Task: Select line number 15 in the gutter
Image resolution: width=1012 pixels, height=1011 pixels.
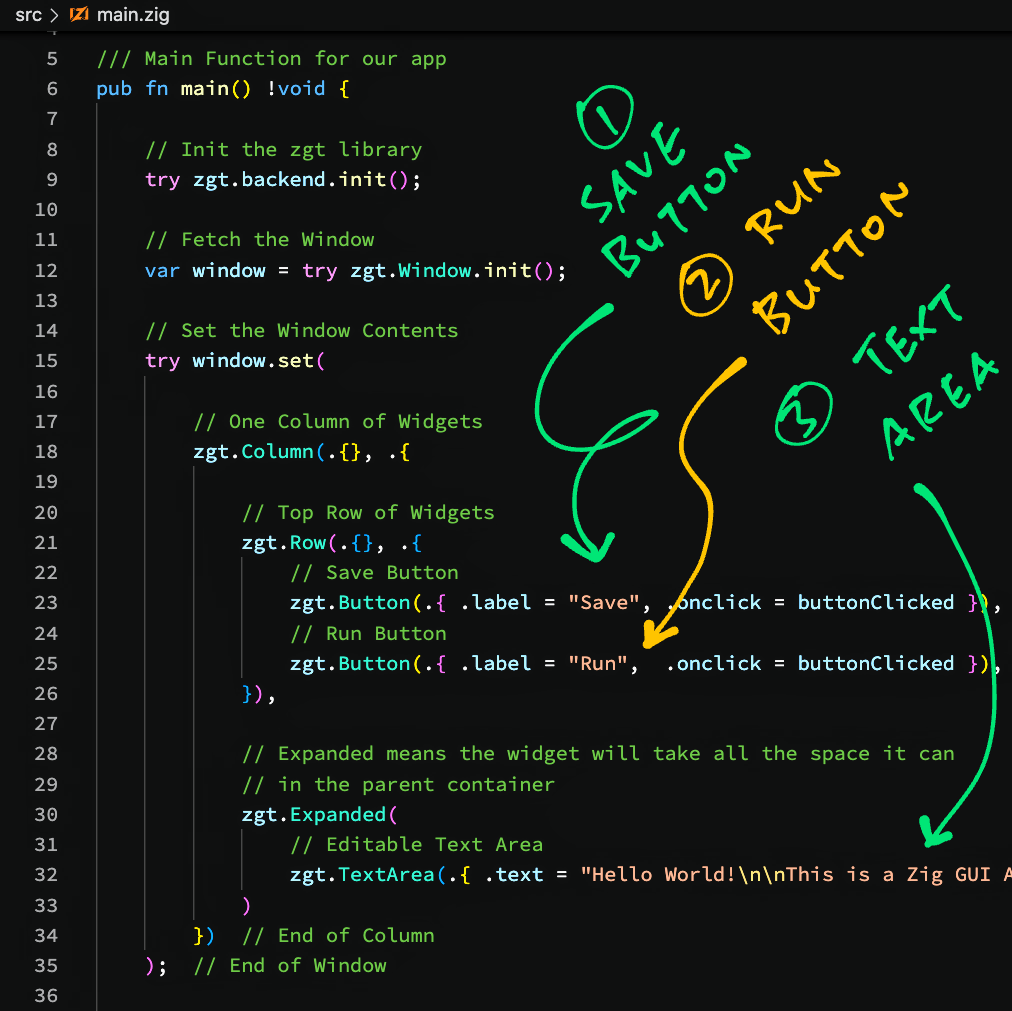Action: [x=46, y=360]
